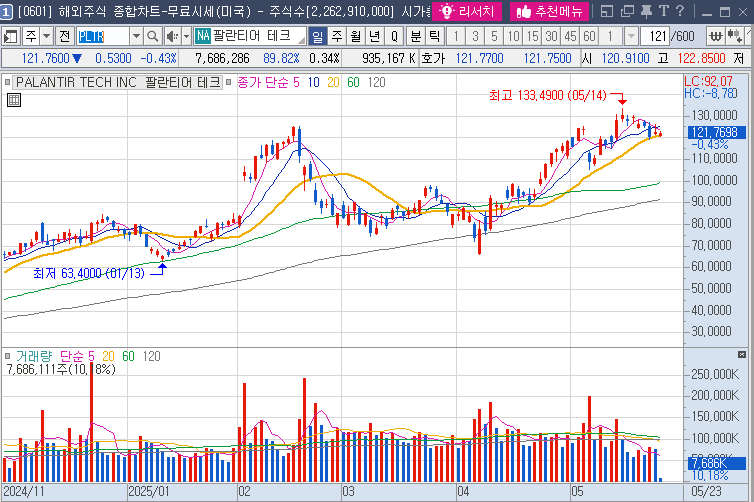Open the stock code history dropdown arrow

[x=136, y=36]
